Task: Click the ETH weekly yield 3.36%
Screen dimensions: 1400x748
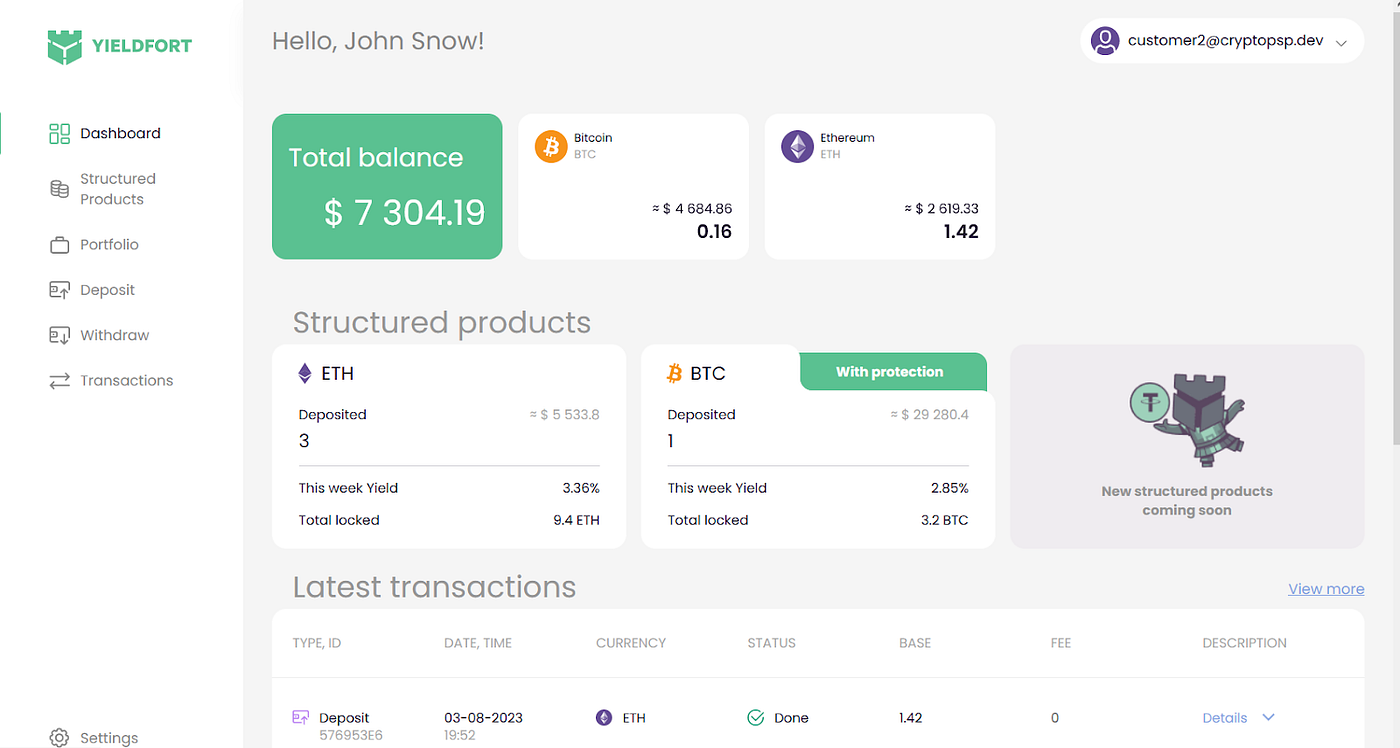Action: (x=581, y=488)
